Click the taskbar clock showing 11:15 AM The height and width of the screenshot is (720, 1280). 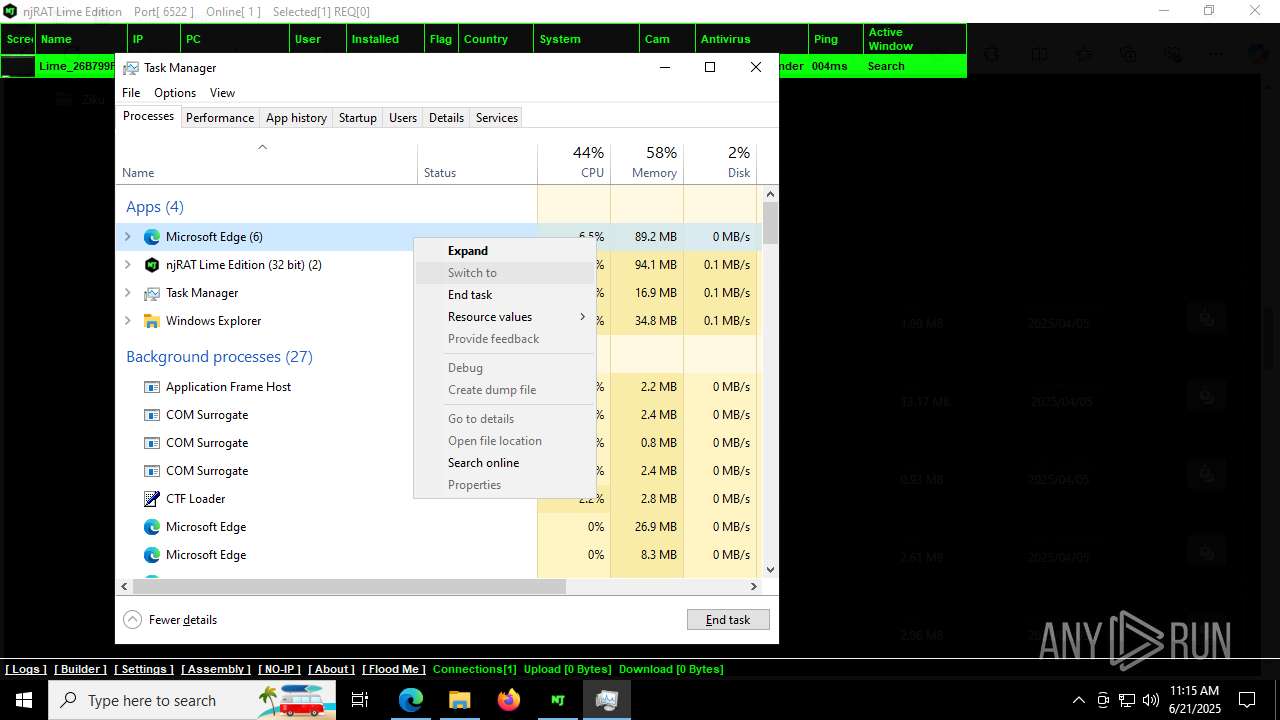[1194, 700]
